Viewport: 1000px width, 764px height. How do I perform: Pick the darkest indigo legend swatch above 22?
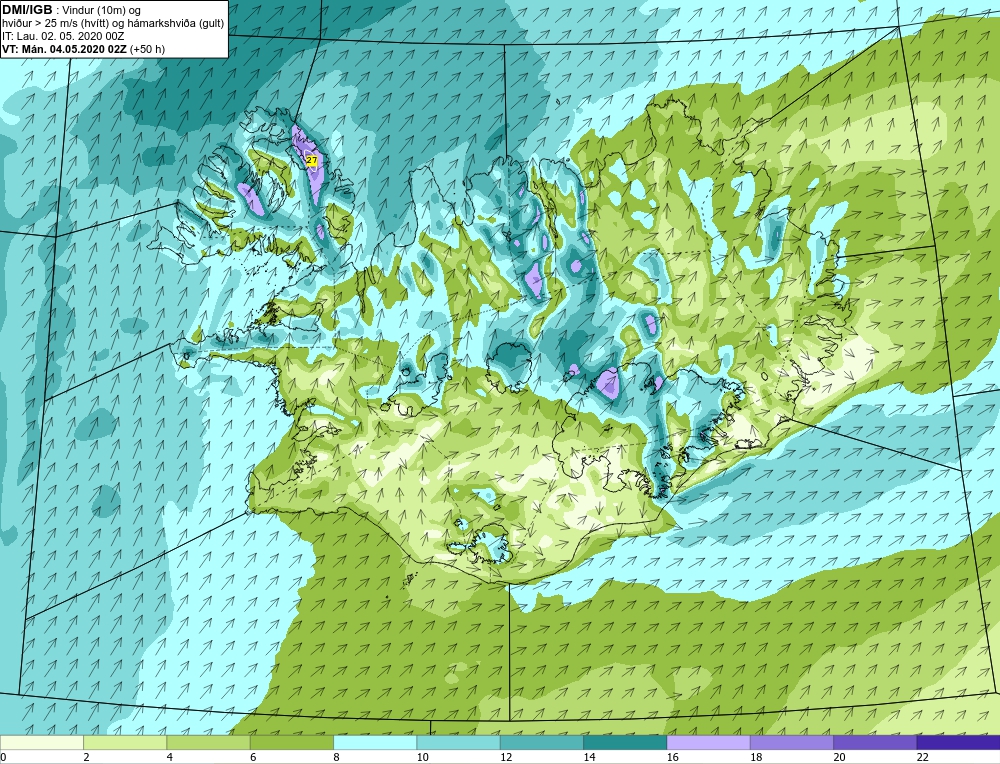(958, 742)
